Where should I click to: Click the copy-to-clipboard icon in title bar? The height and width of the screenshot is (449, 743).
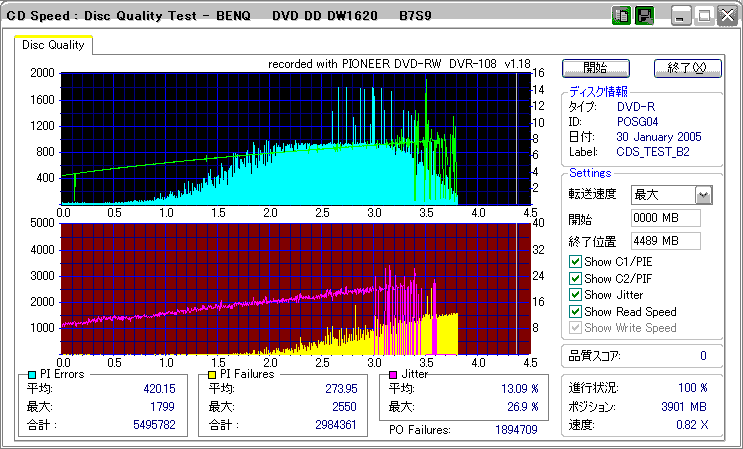click(x=621, y=16)
